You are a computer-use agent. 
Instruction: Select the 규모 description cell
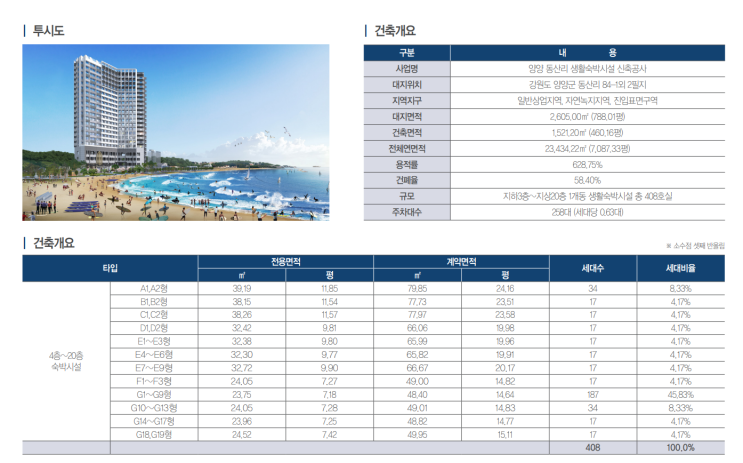click(x=588, y=196)
